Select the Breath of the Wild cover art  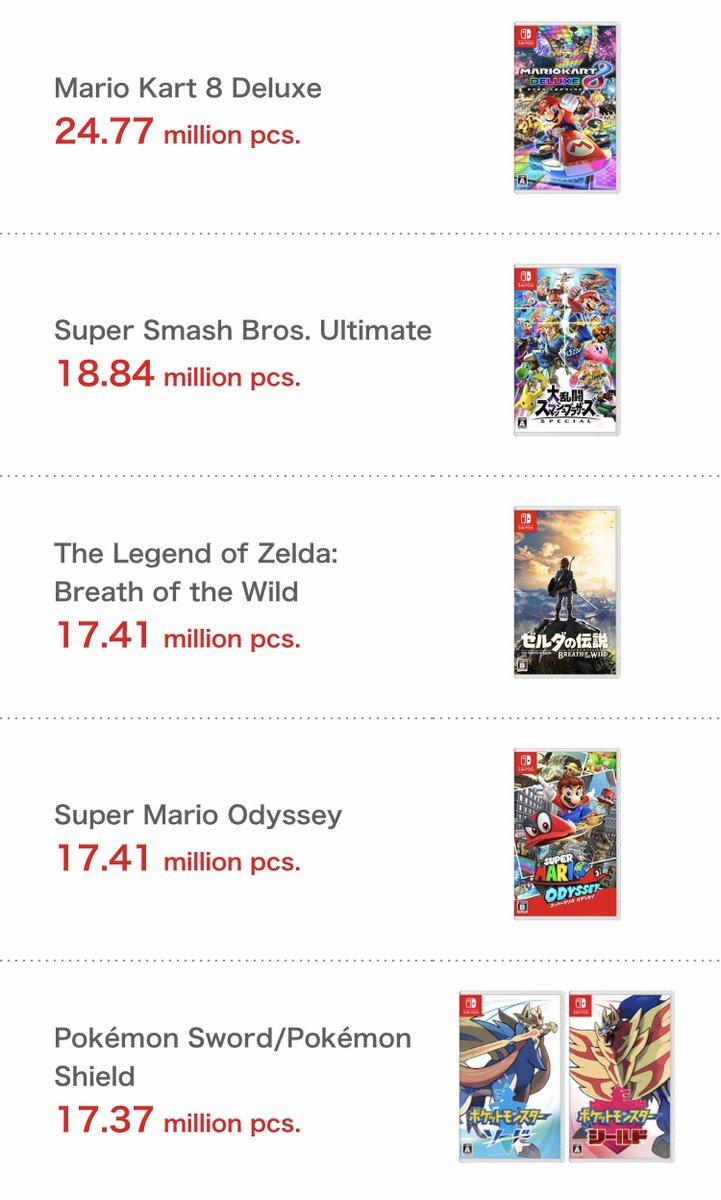pos(566,592)
